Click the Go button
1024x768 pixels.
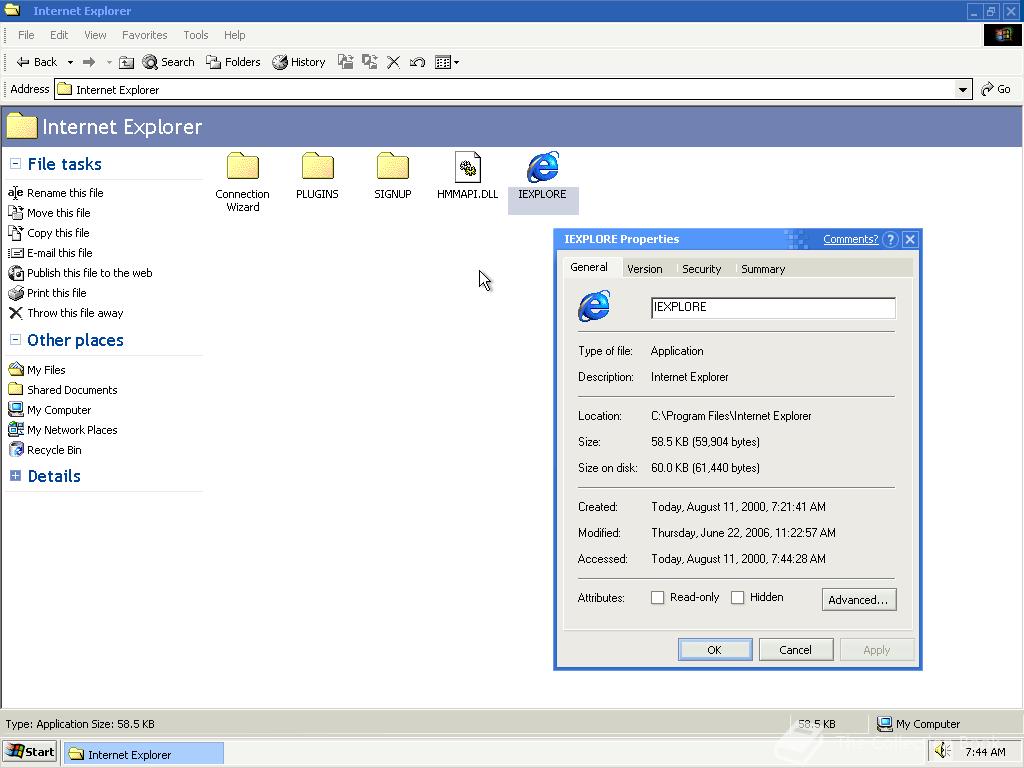[x=996, y=89]
